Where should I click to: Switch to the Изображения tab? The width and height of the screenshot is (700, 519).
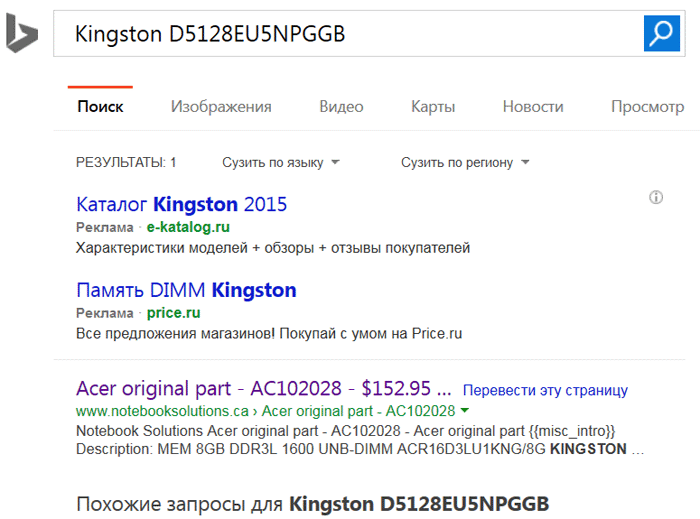(x=221, y=107)
